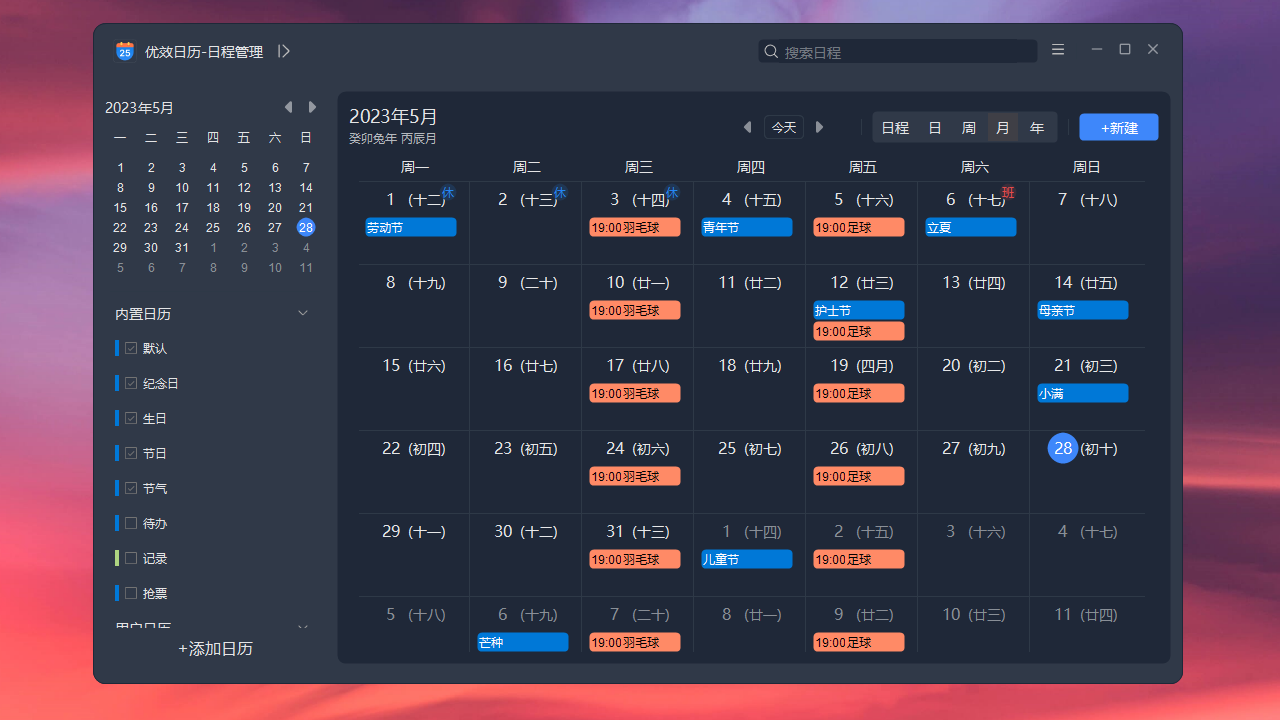Go to next month in mini calendar
Image resolution: width=1280 pixels, height=720 pixels.
pyautogui.click(x=312, y=107)
